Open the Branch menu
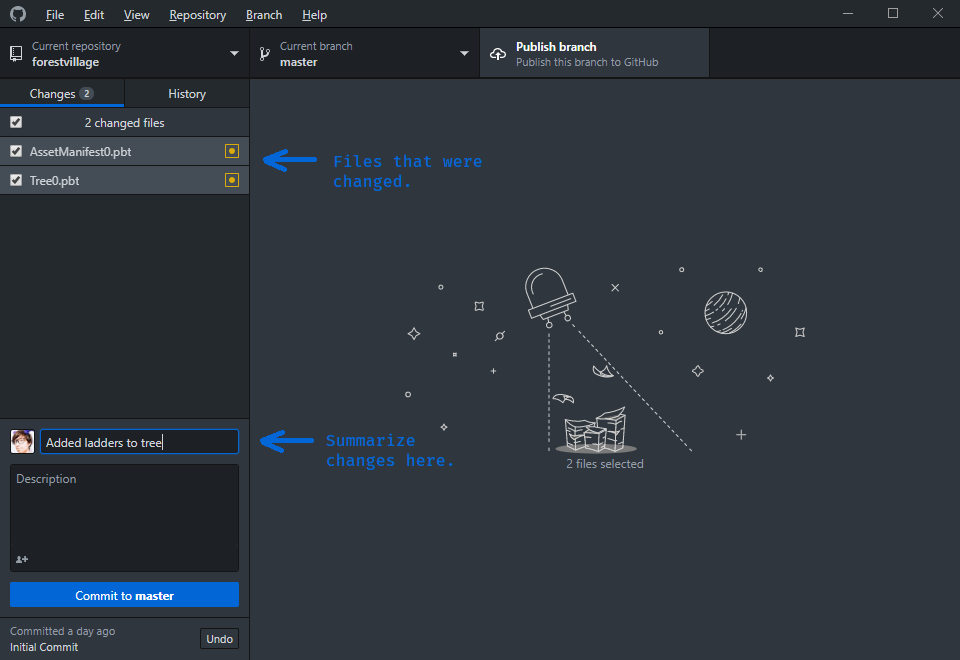Screen dimensions: 960x660 [x=264, y=15]
